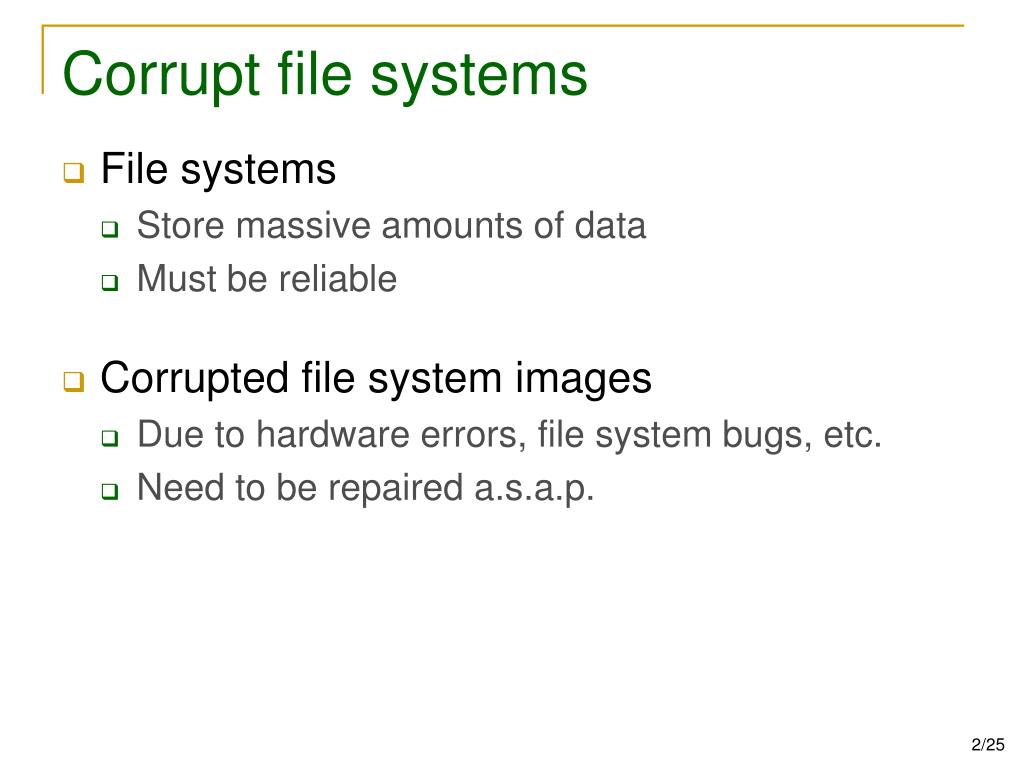
Task: Click the Must be reliable line
Action: 266,279
